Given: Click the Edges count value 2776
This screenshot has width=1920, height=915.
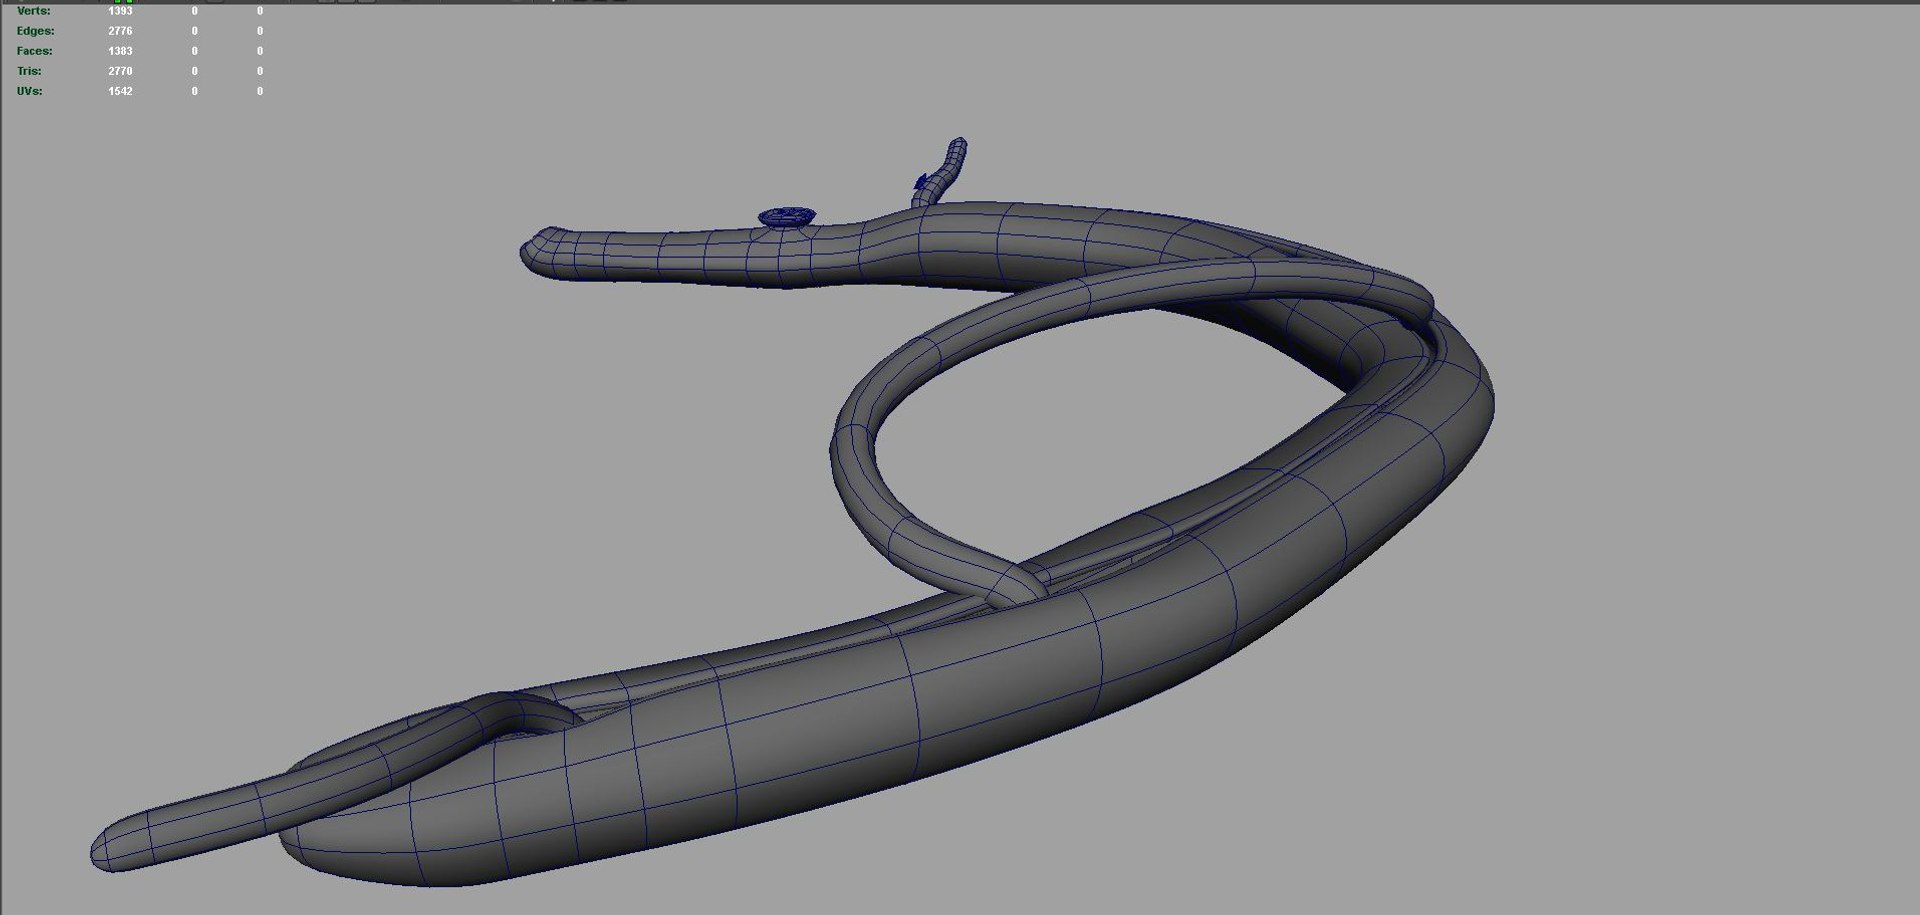Looking at the screenshot, I should (120, 31).
